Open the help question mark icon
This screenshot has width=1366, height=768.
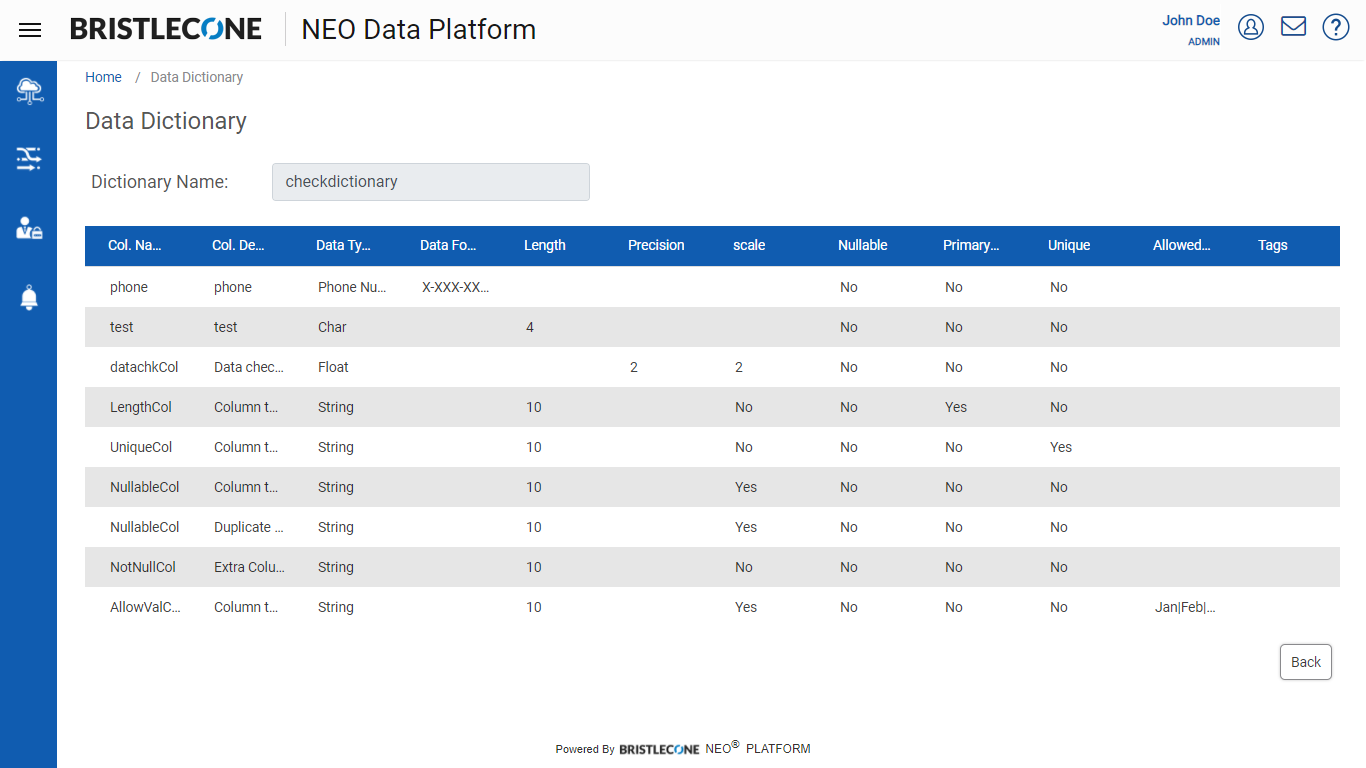pyautogui.click(x=1336, y=27)
